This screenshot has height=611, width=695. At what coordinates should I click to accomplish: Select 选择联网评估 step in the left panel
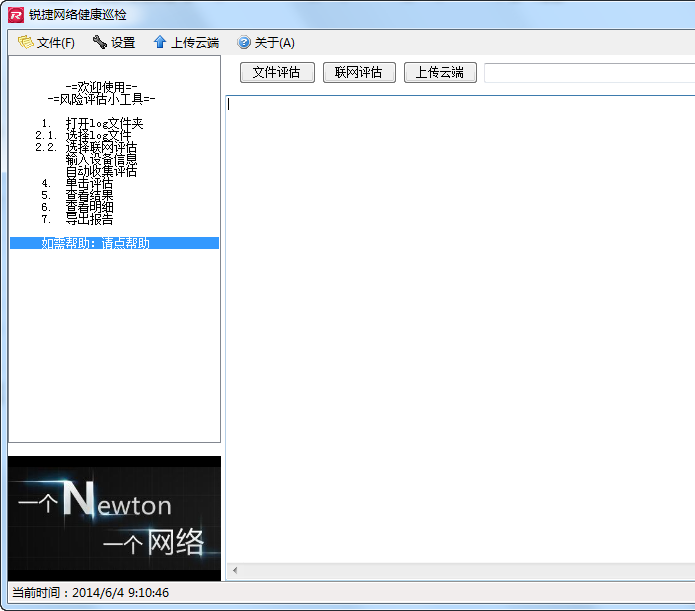point(101,147)
